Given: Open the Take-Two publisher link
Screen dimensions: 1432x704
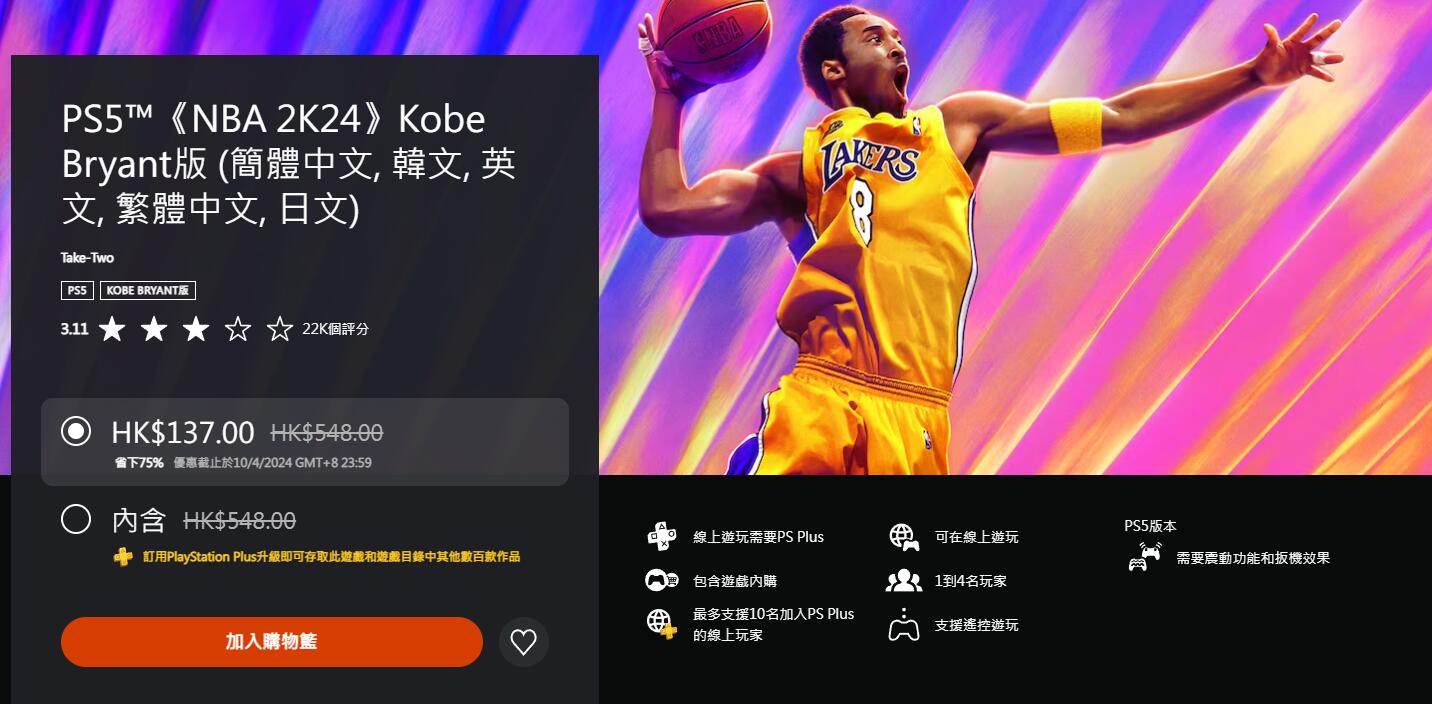Looking at the screenshot, I should (87, 257).
